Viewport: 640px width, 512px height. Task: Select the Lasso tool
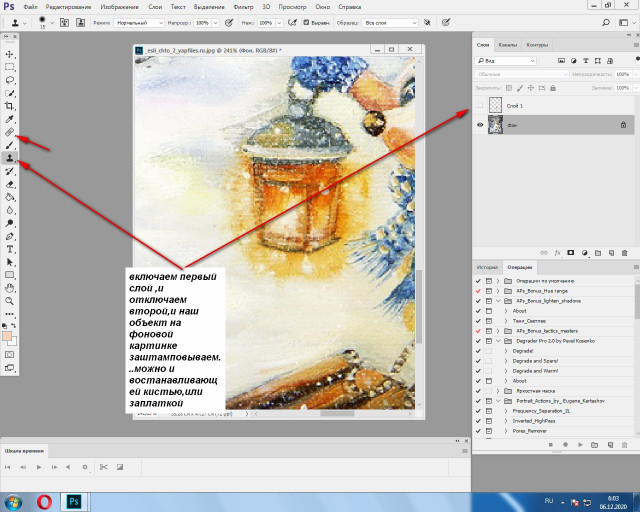click(x=10, y=80)
